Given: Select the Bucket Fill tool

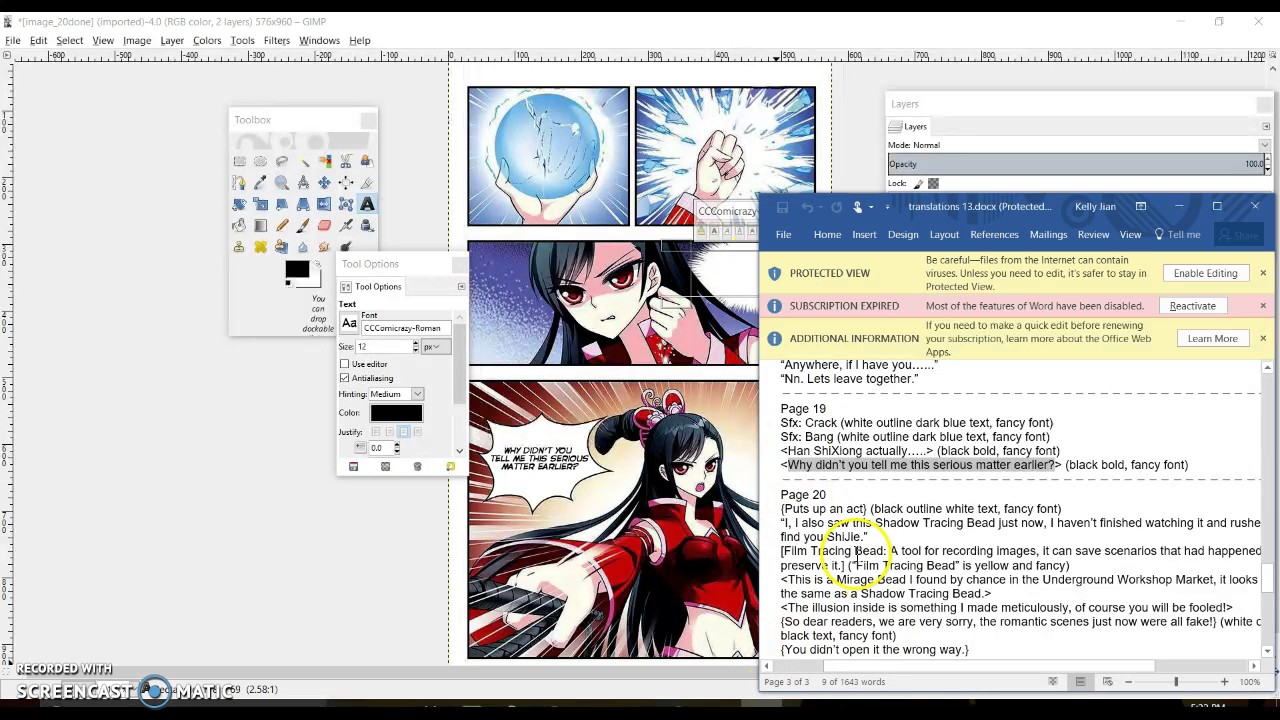Looking at the screenshot, I should click(x=239, y=225).
